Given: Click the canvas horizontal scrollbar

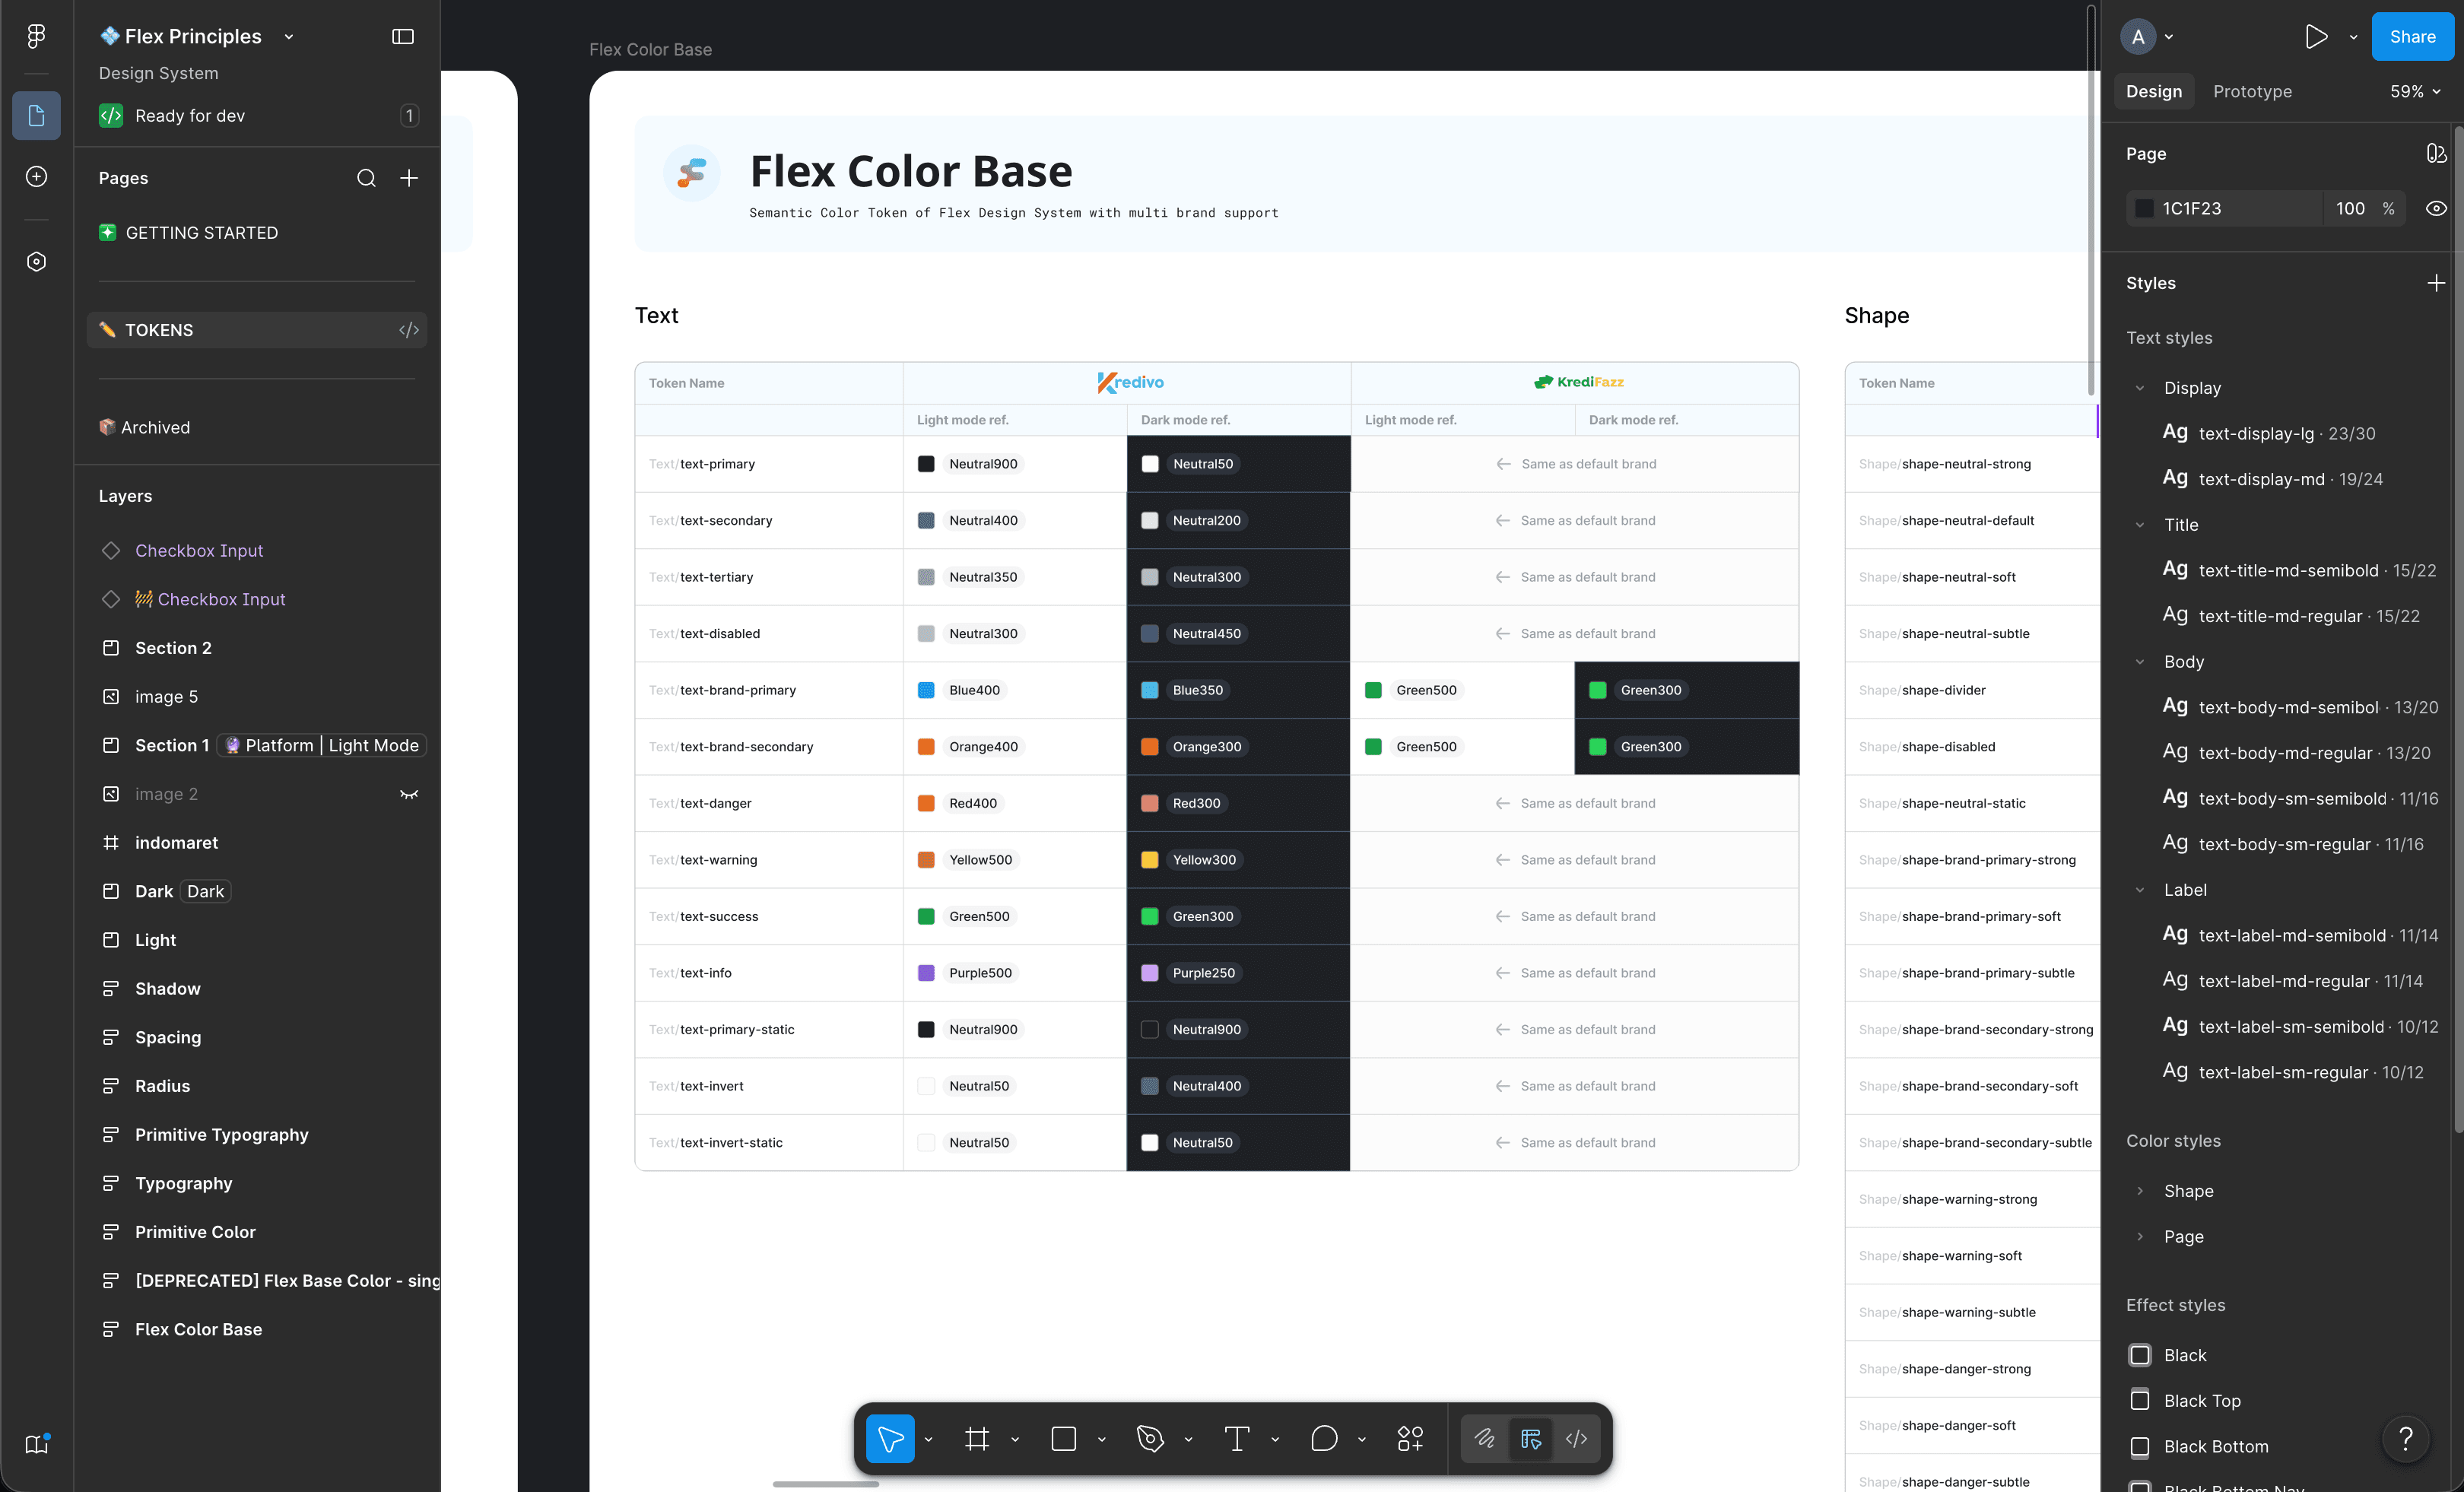Looking at the screenshot, I should pos(826,1484).
